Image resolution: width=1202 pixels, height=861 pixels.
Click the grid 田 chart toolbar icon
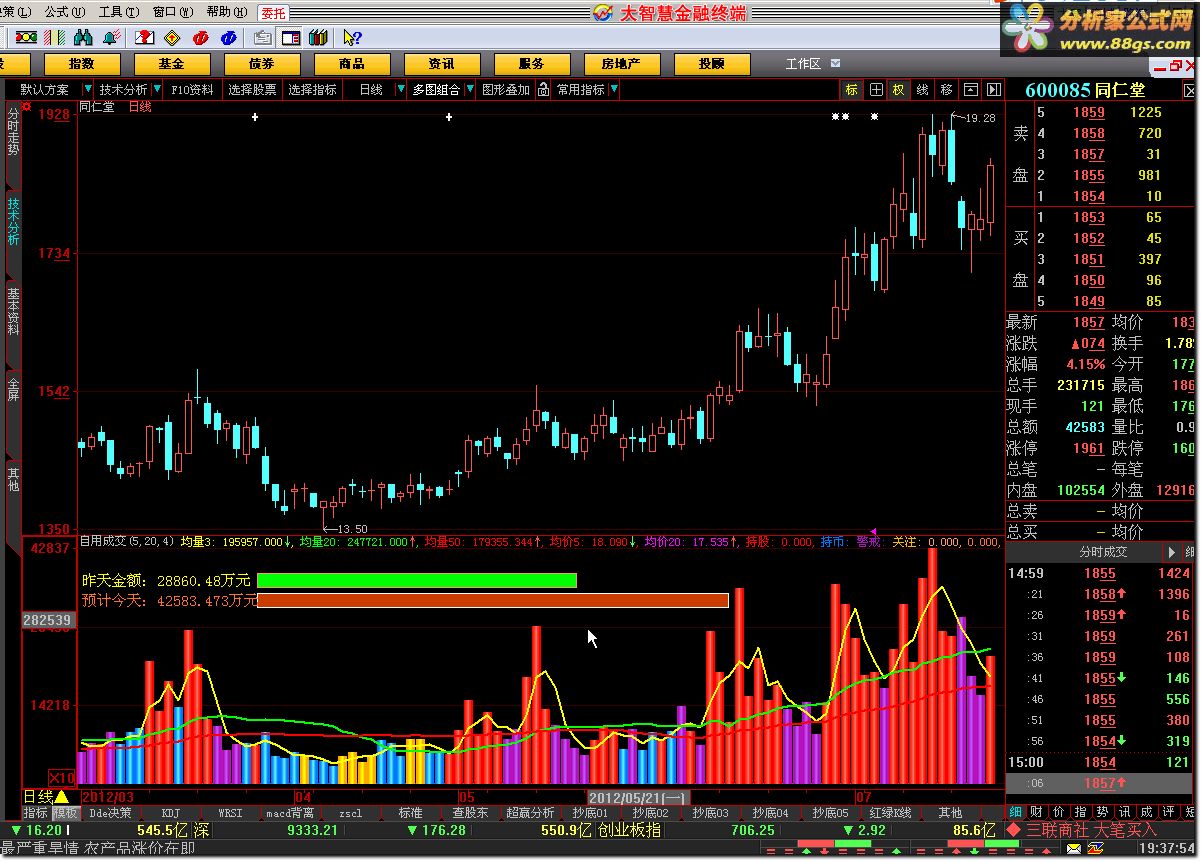pos(876,89)
